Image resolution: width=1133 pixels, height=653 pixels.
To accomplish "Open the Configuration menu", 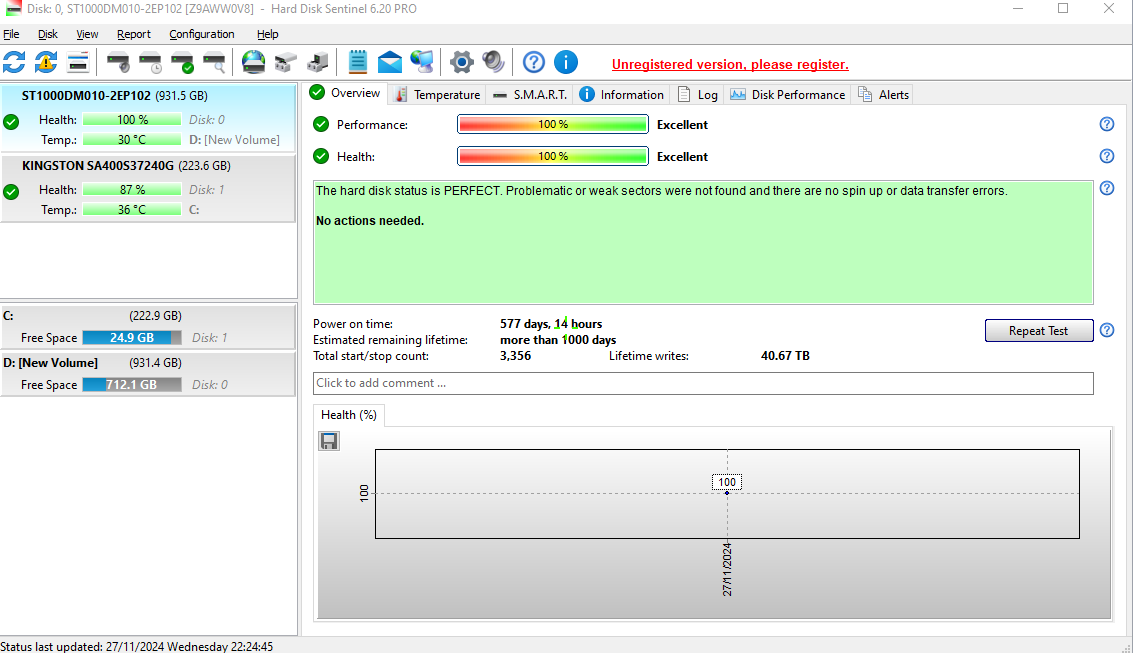I will (202, 34).
